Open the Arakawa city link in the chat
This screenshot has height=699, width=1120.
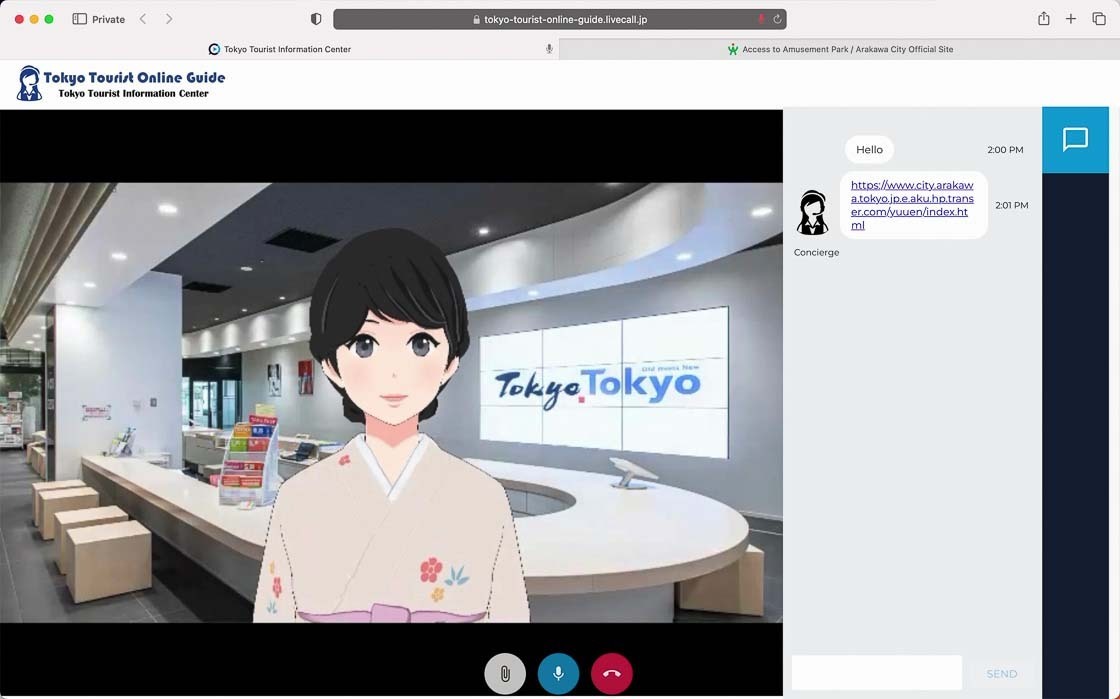coord(912,205)
